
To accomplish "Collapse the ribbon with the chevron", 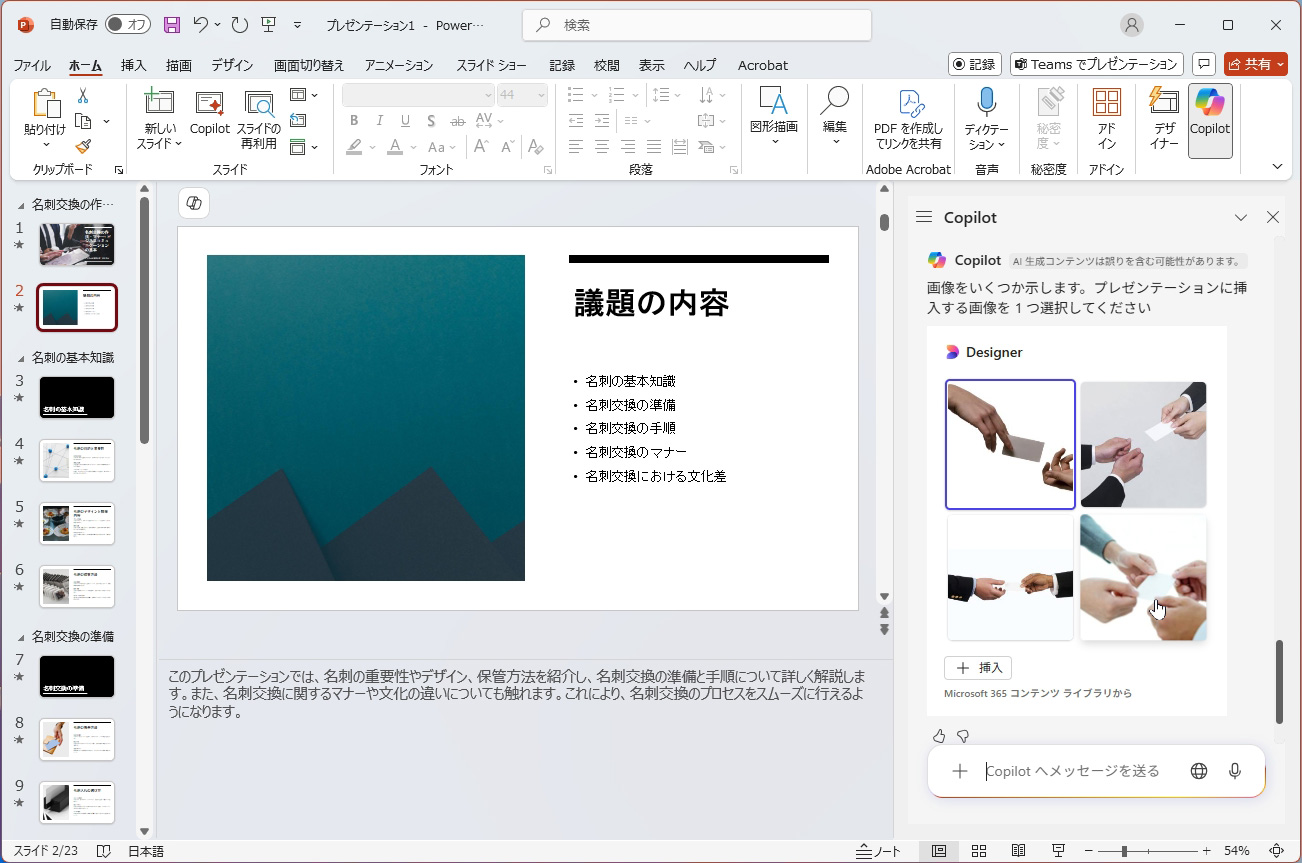I will point(1276,167).
